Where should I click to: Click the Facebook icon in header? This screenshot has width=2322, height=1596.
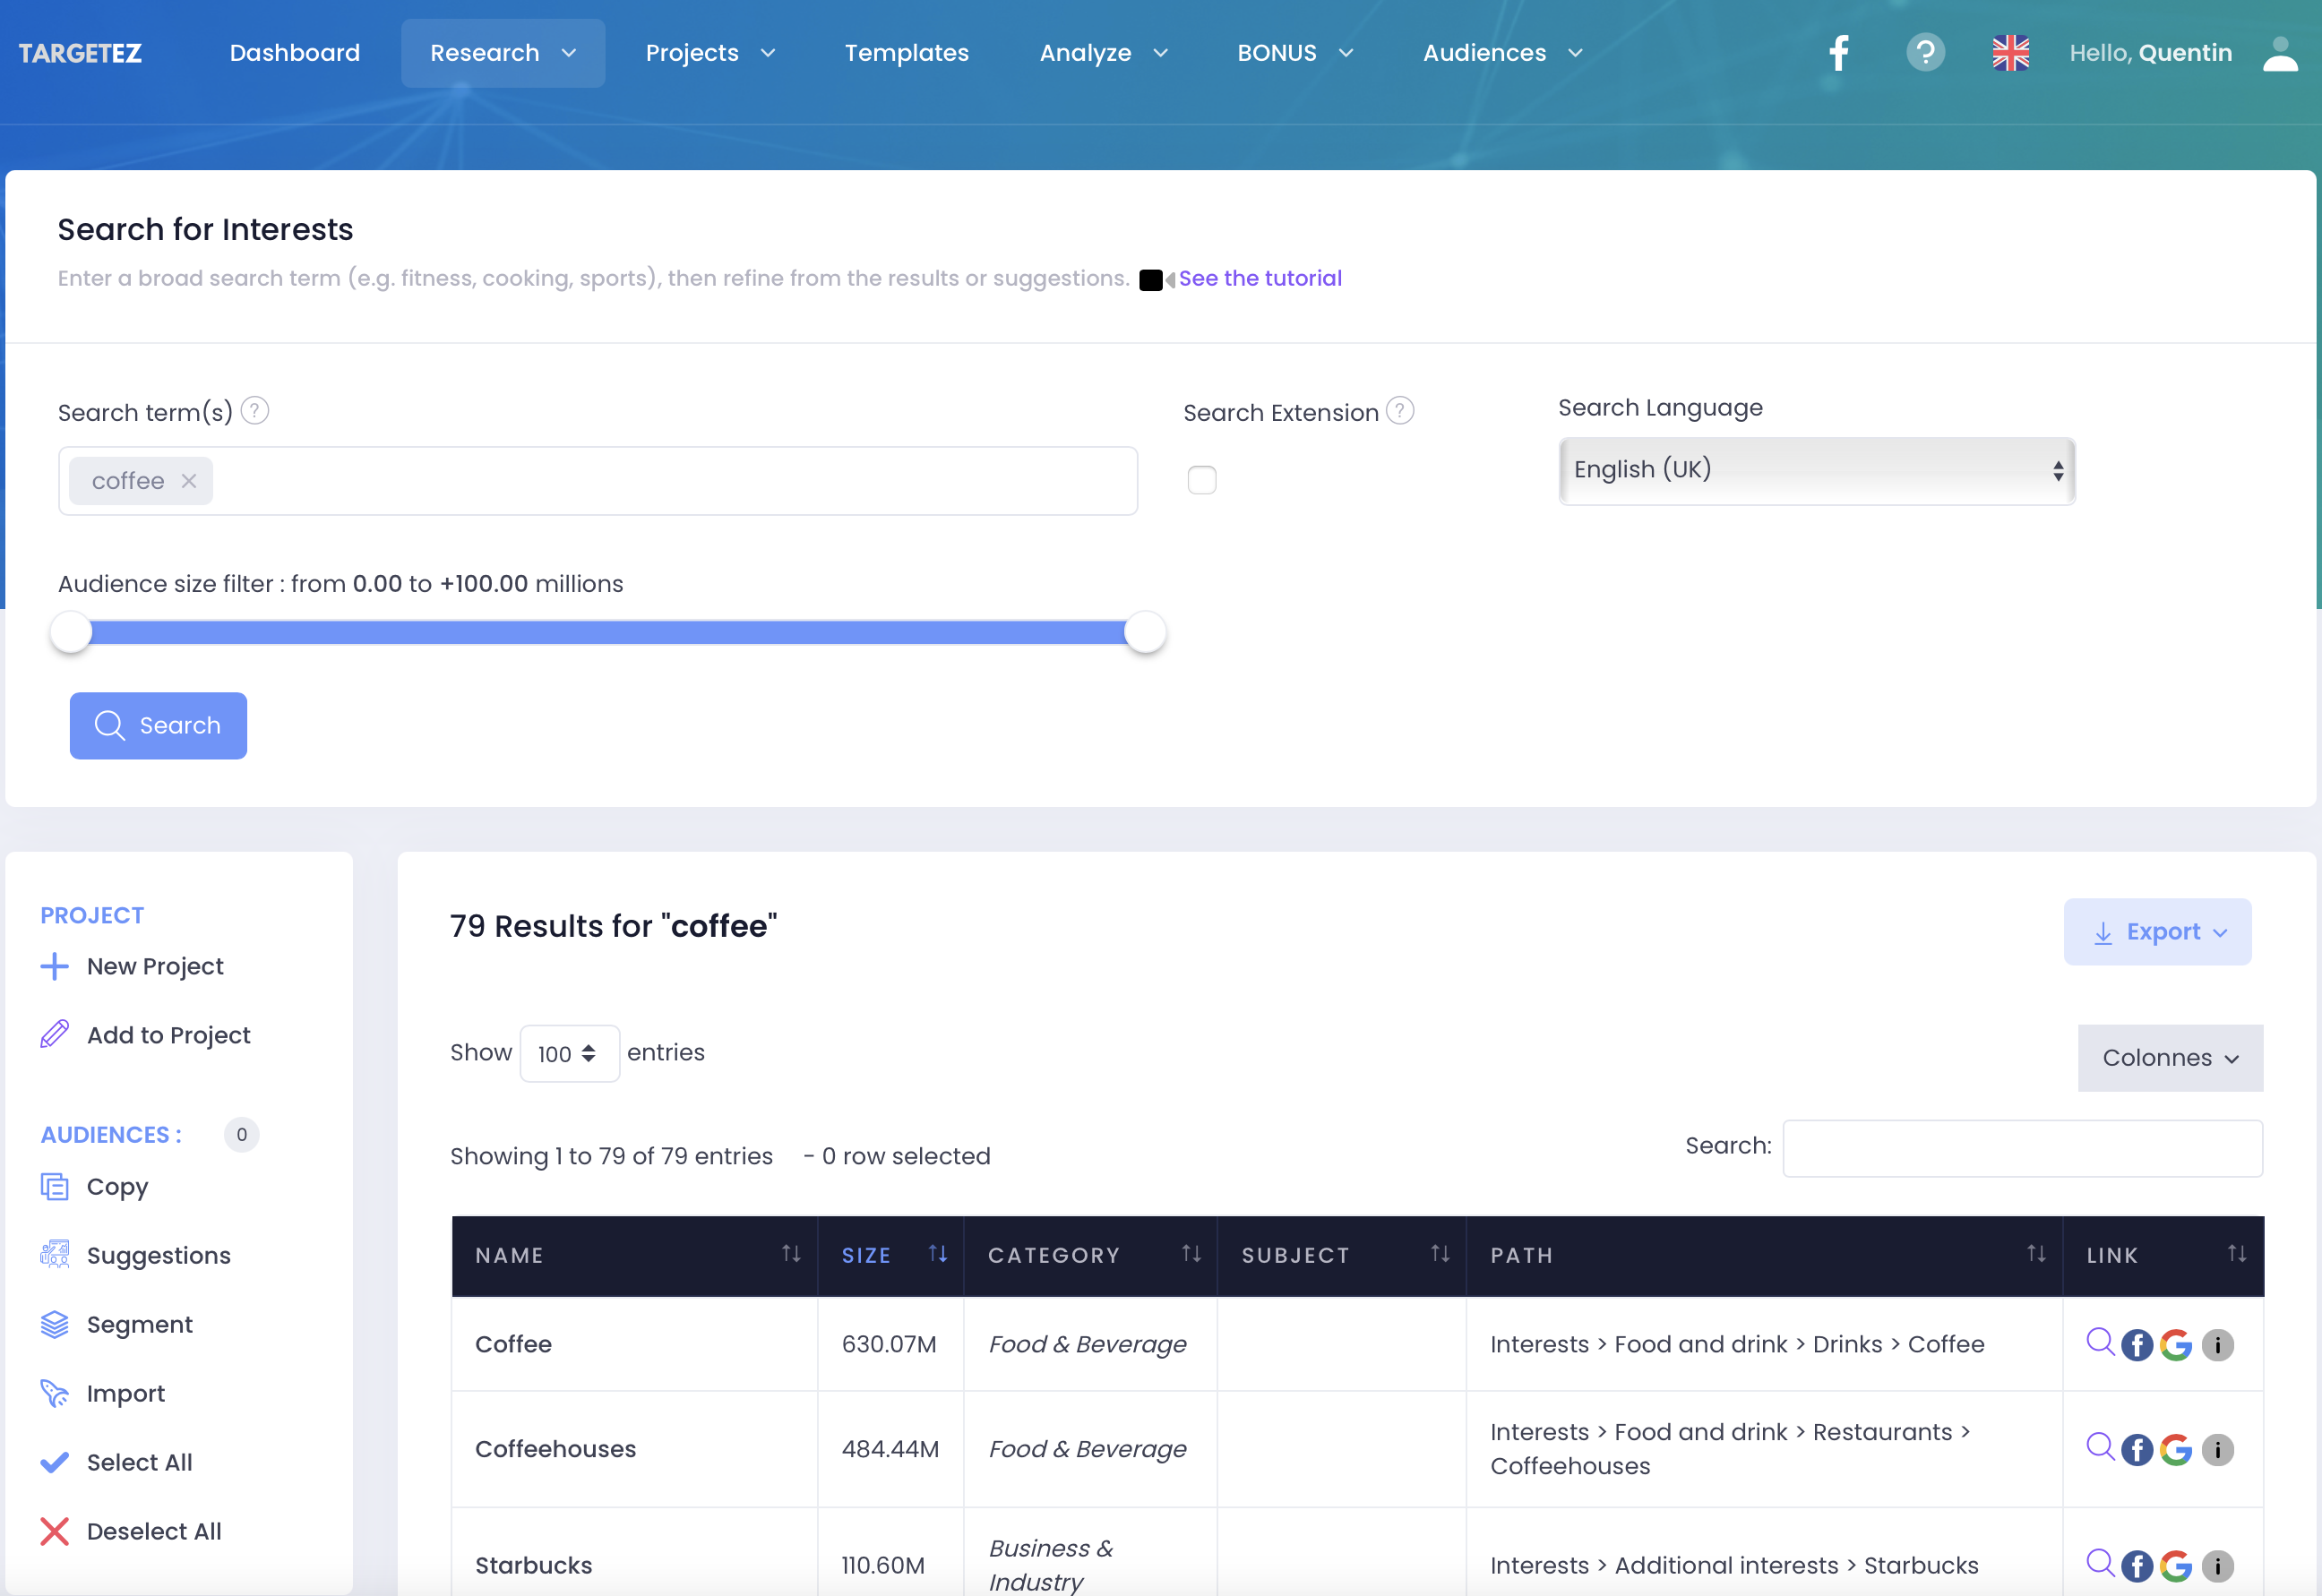point(1838,53)
